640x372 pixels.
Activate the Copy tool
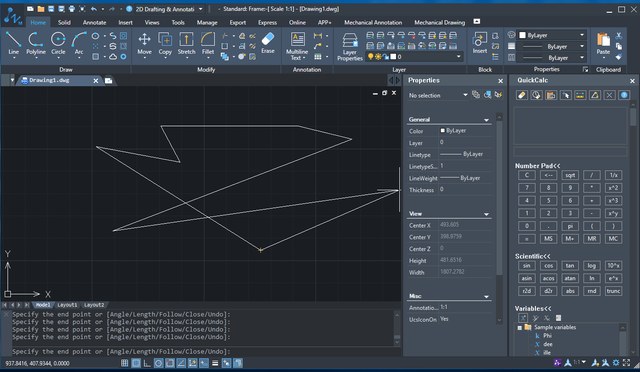pos(165,43)
